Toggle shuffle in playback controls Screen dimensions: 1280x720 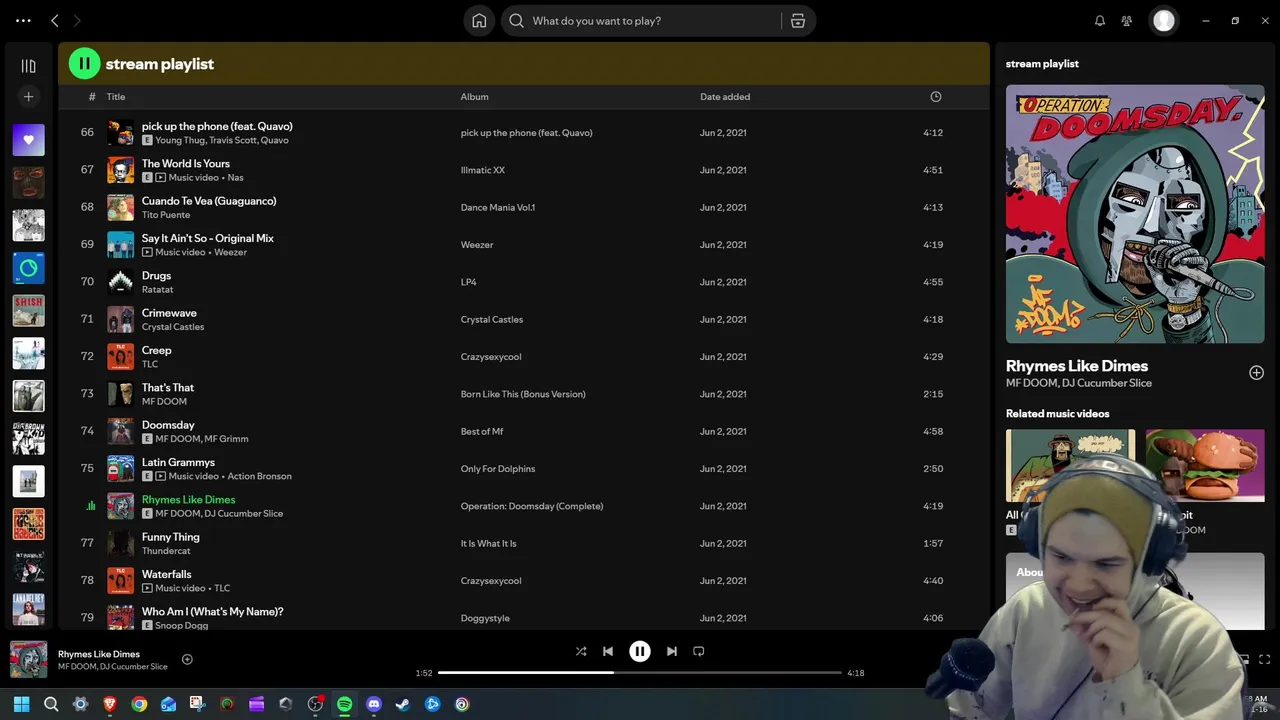click(581, 651)
